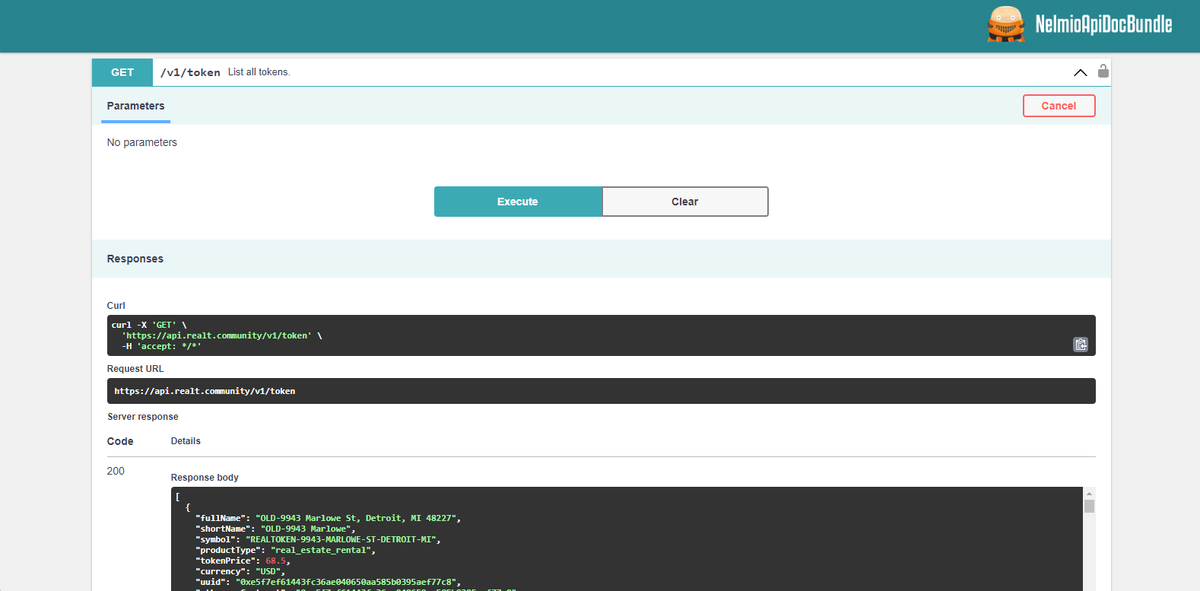Image resolution: width=1200 pixels, height=591 pixels.
Task: Click the 'No parameters' text
Action: coord(142,142)
